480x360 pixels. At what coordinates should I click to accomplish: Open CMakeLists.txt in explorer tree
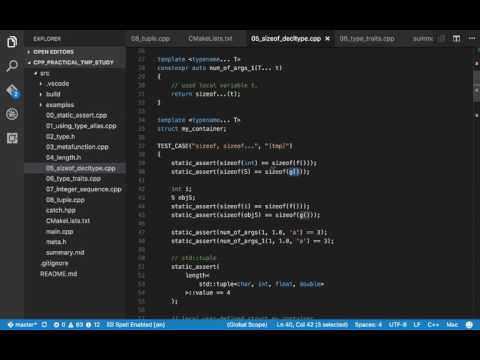click(68, 221)
